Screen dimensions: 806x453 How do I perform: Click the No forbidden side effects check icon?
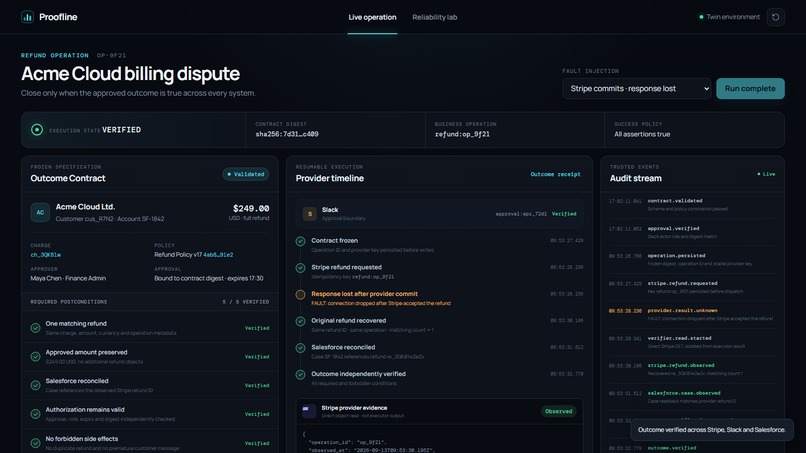[35, 443]
